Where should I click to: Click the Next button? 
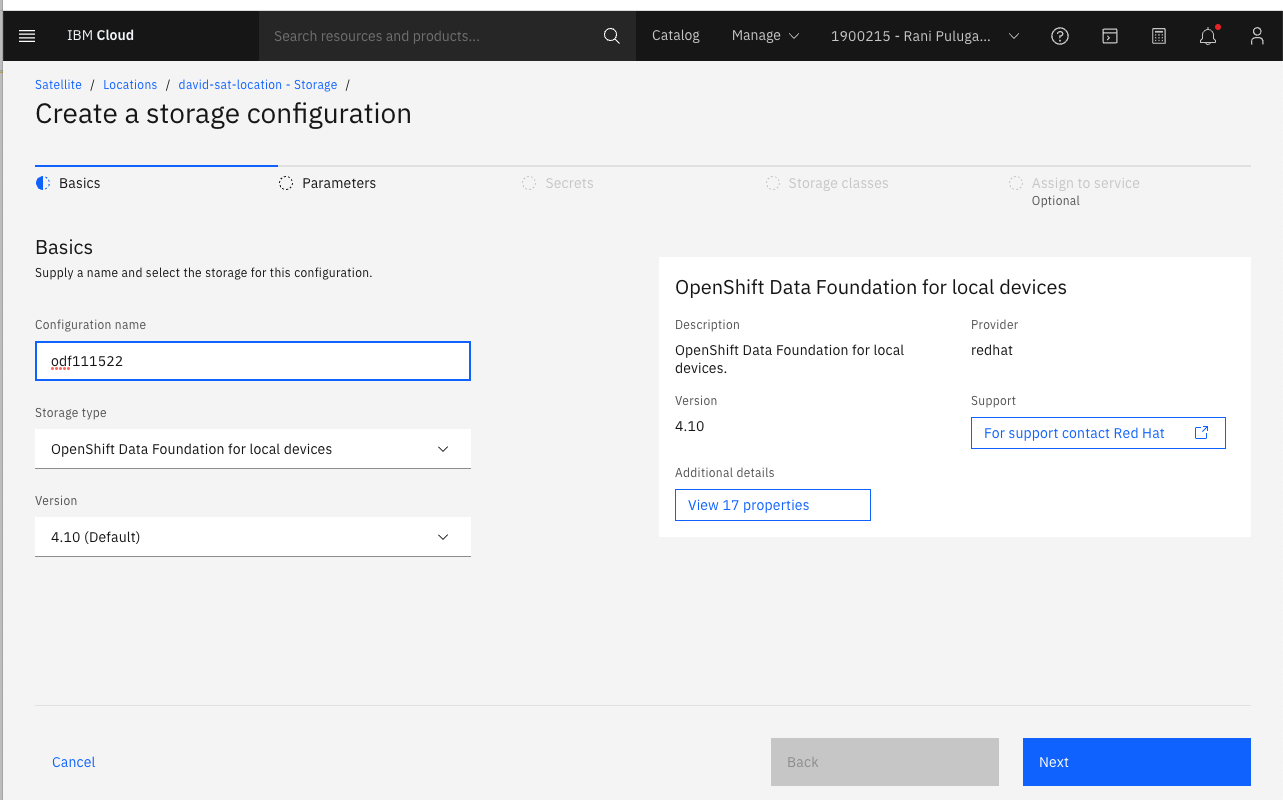pos(1137,762)
